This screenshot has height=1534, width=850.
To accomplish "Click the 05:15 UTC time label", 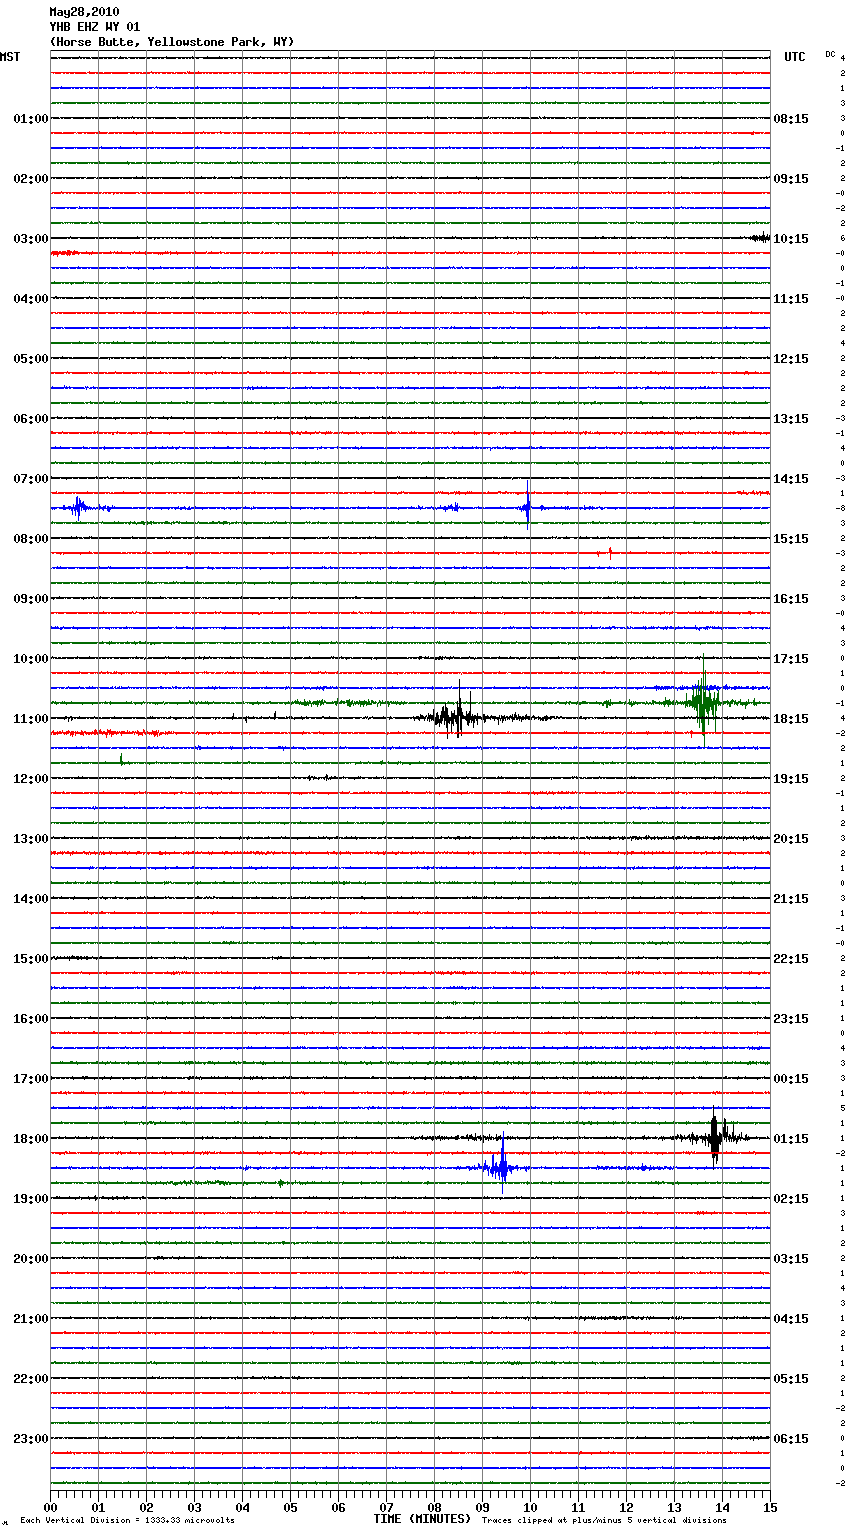I will [791, 1379].
